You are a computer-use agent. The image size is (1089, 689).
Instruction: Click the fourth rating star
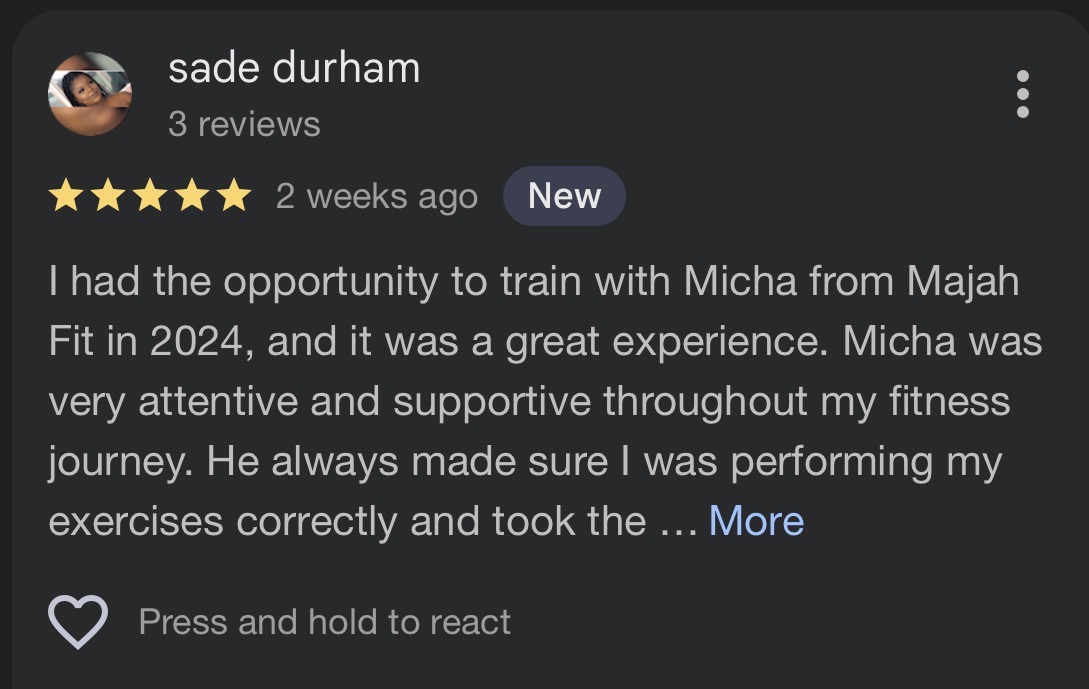(194, 196)
